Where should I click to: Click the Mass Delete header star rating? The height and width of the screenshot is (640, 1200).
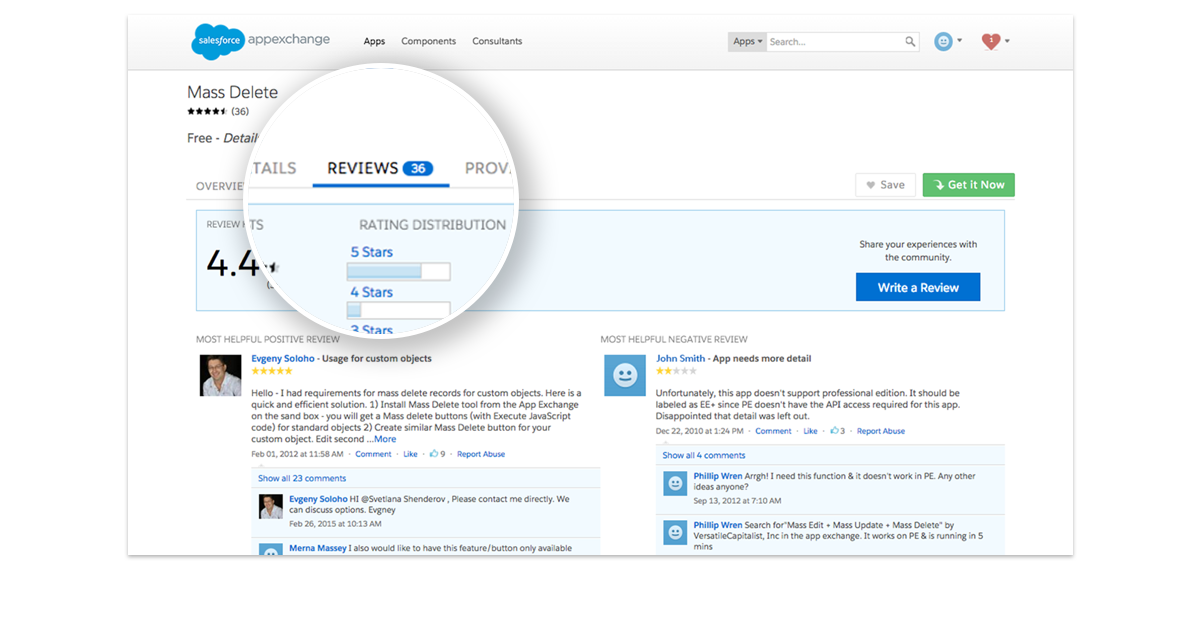(207, 111)
